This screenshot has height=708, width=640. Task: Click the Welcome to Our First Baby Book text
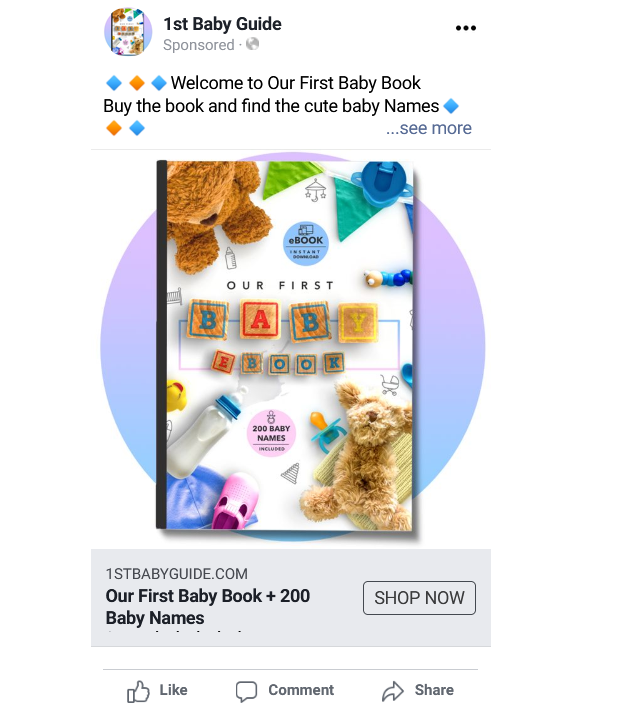click(x=296, y=83)
